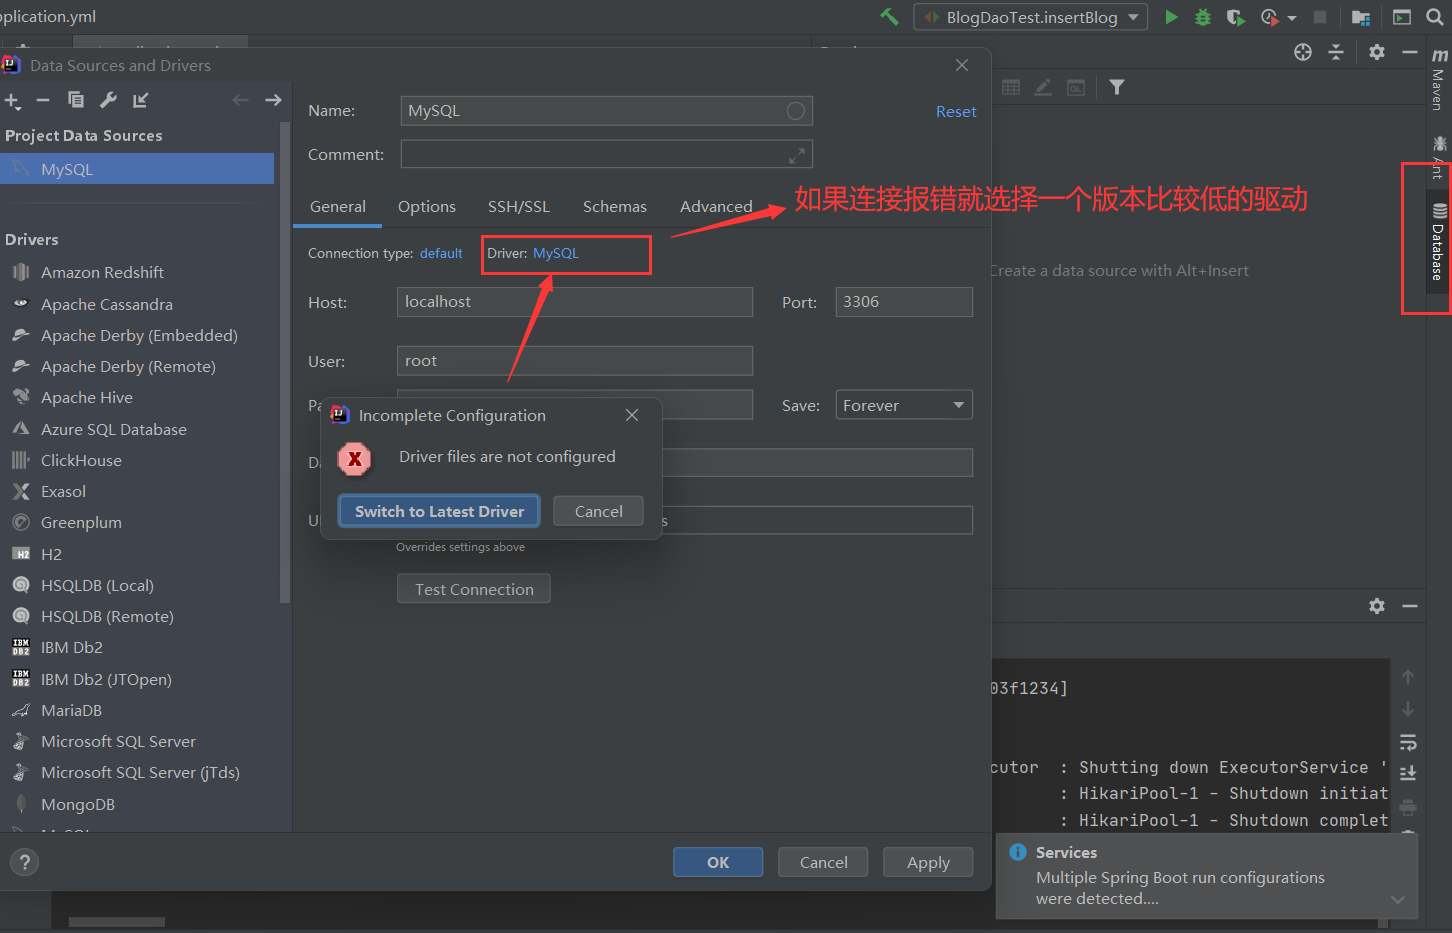Screen dimensions: 1452x933
Task: Click Switch to Latest Driver button
Action: (x=439, y=511)
